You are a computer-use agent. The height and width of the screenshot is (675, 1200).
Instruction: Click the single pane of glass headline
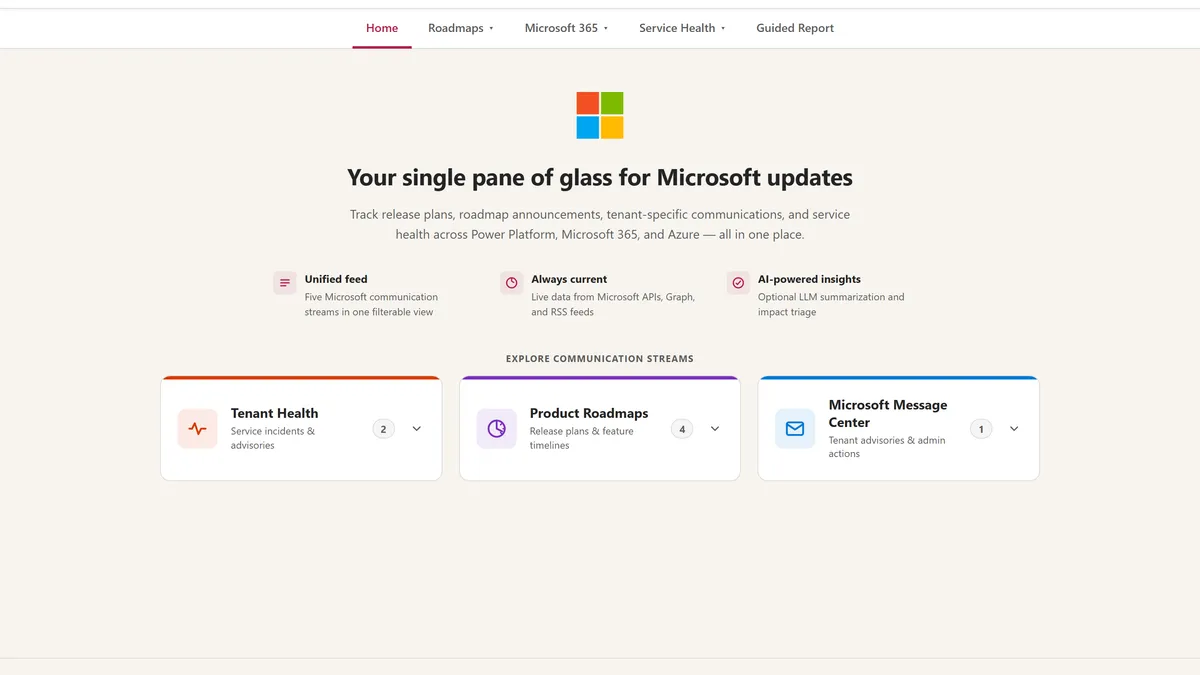pyautogui.click(x=600, y=178)
